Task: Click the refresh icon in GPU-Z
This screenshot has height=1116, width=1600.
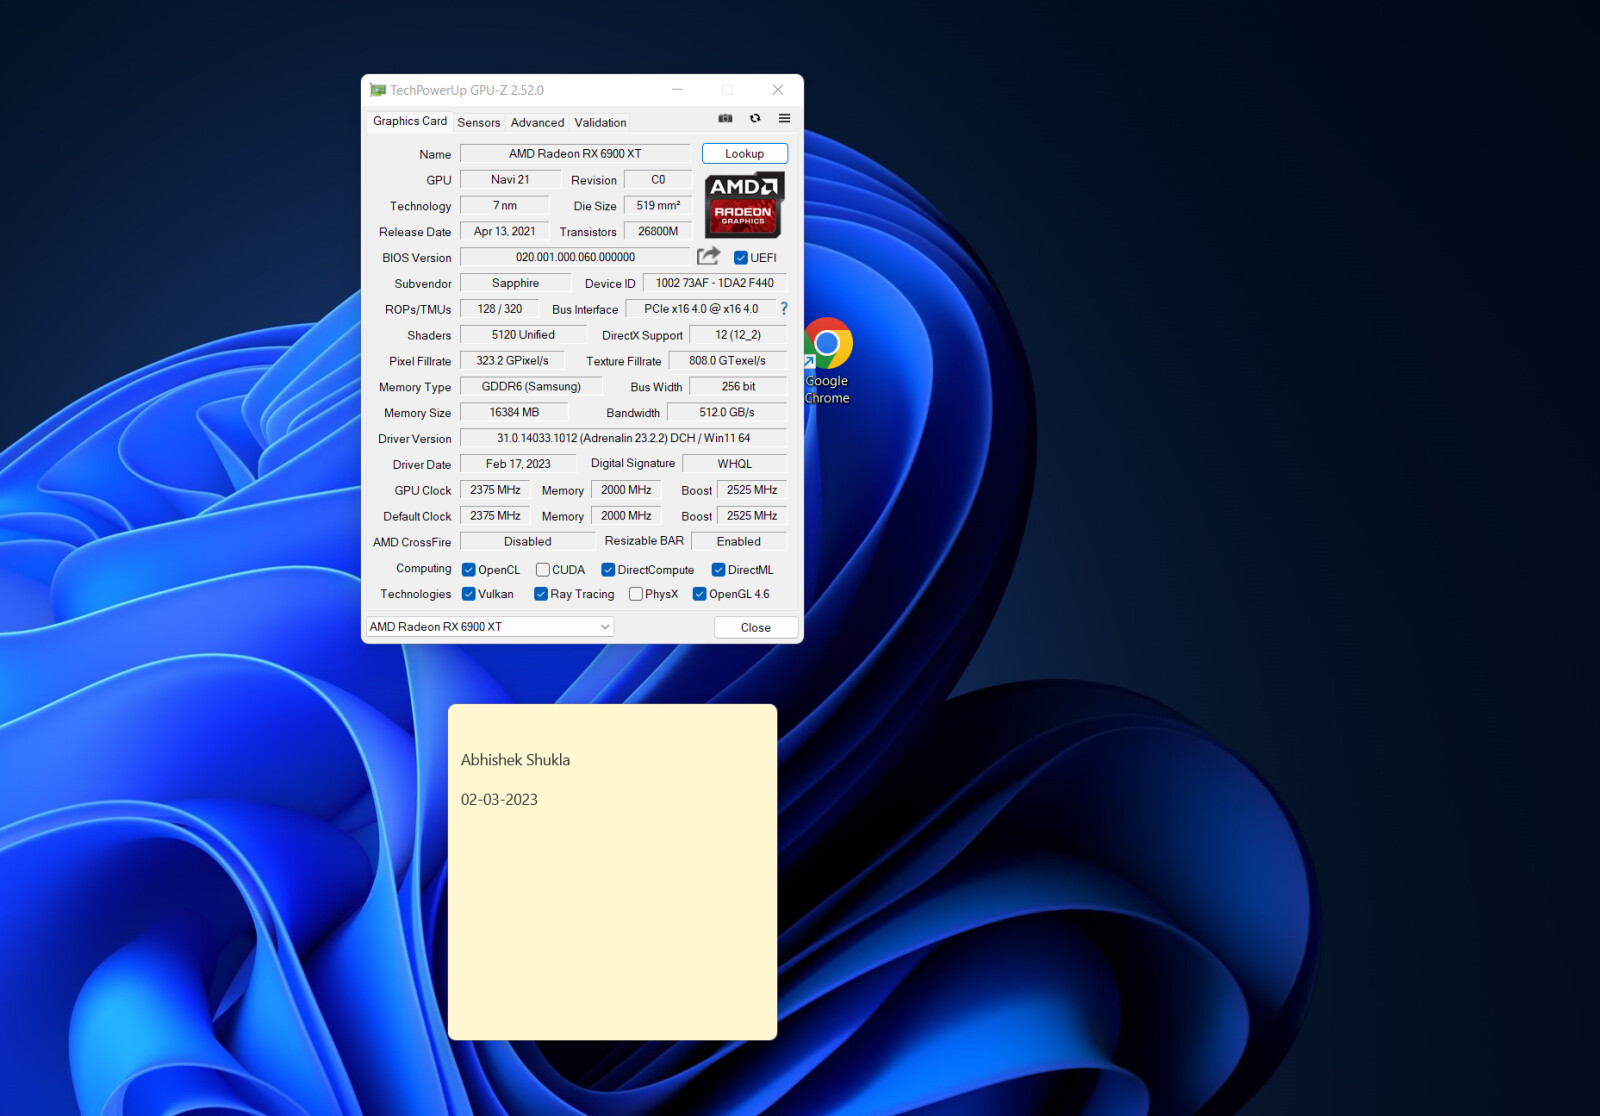Action: click(x=755, y=119)
